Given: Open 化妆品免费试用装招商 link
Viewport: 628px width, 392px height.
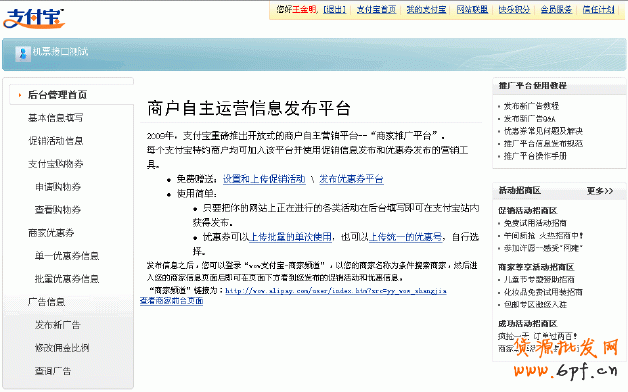Looking at the screenshot, I should coord(543,292).
